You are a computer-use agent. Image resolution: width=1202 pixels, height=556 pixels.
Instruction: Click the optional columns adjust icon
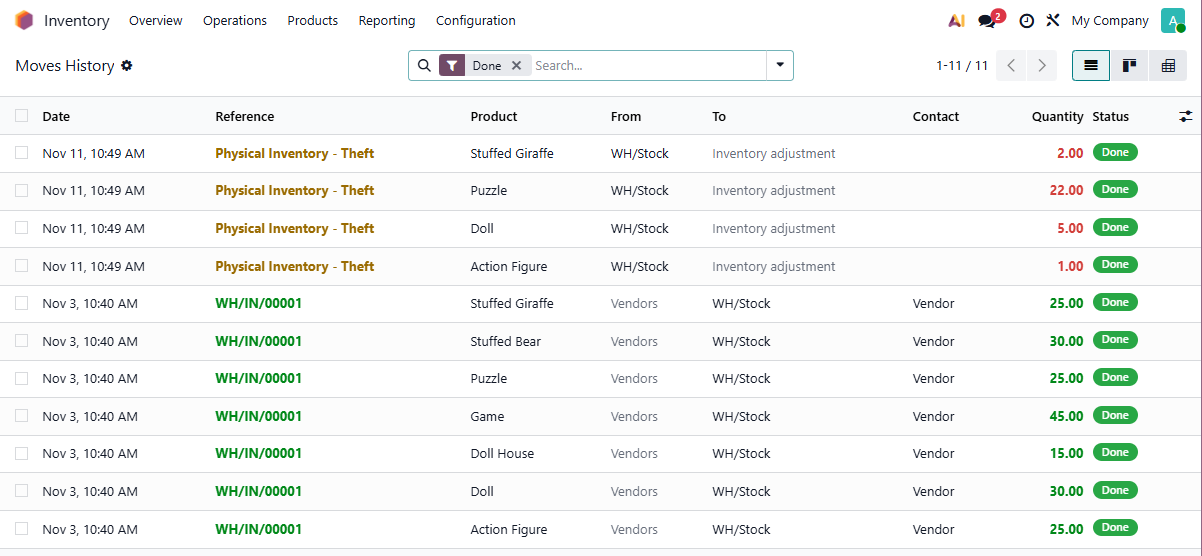1185,117
